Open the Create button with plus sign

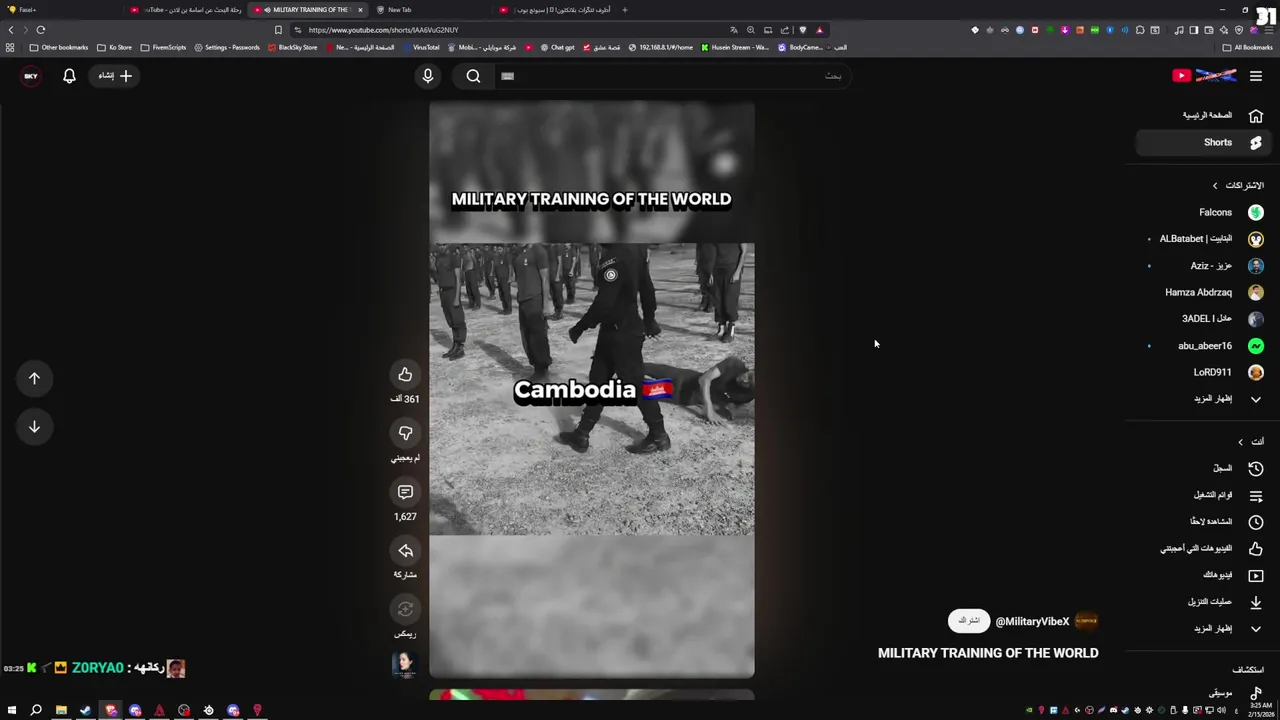coord(115,76)
